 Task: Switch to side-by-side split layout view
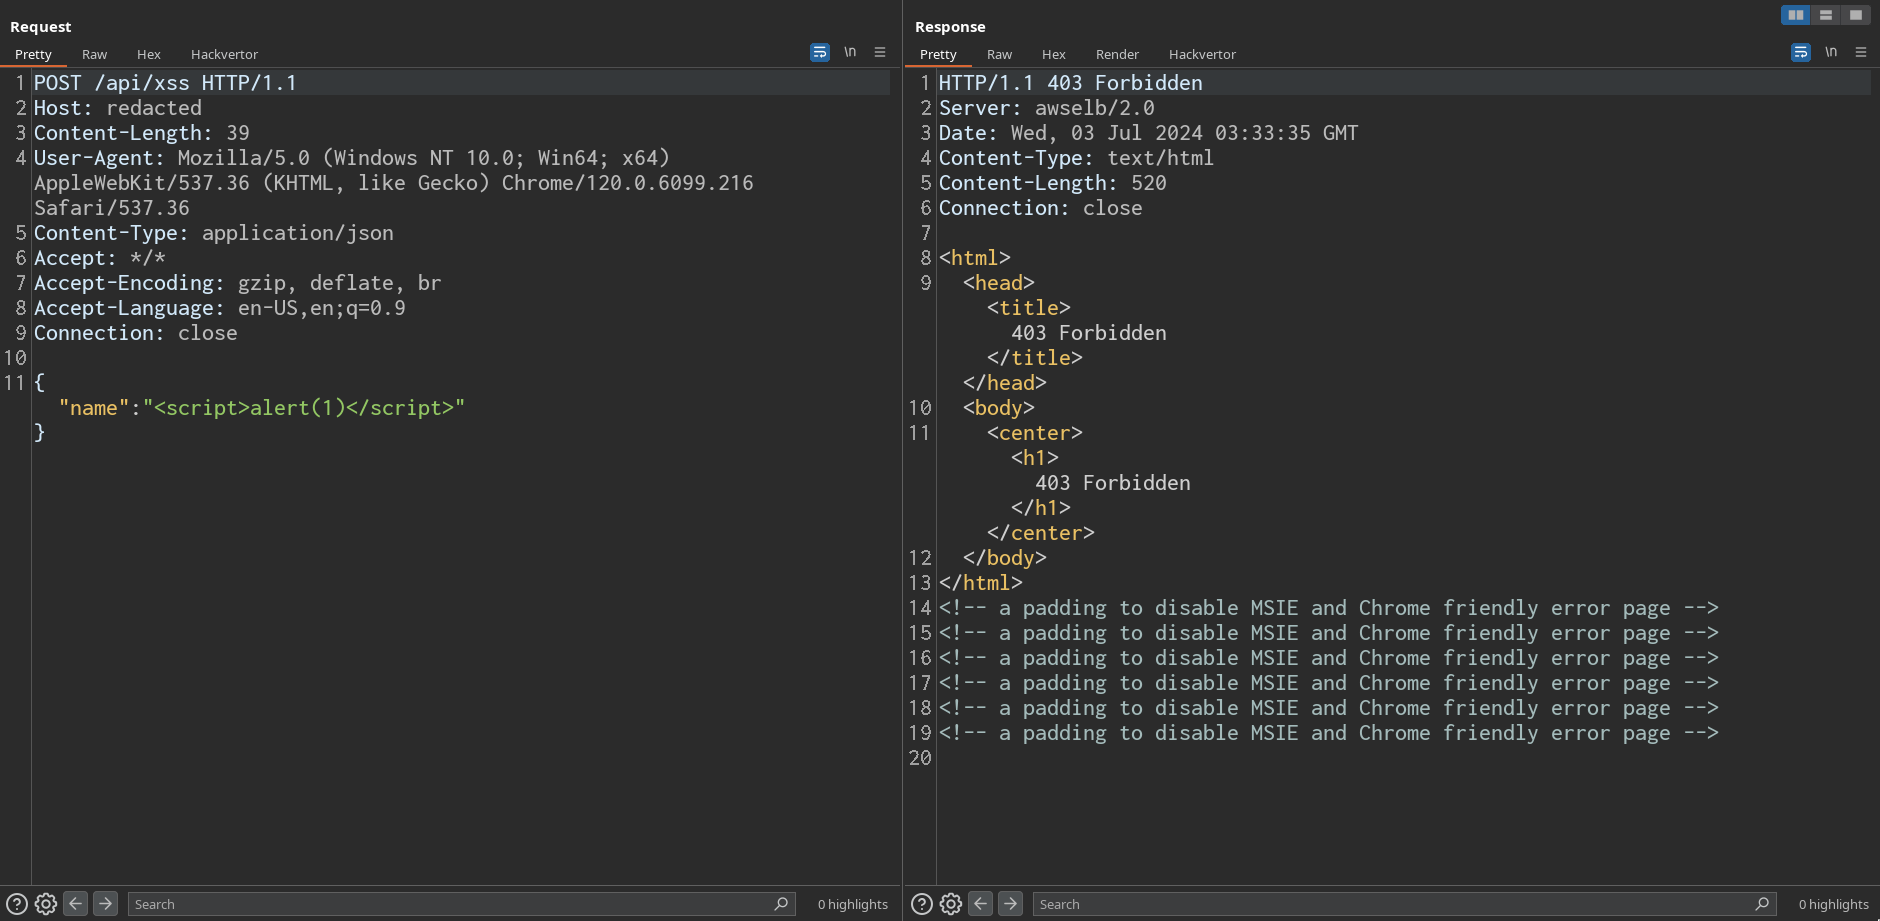[x=1796, y=15]
